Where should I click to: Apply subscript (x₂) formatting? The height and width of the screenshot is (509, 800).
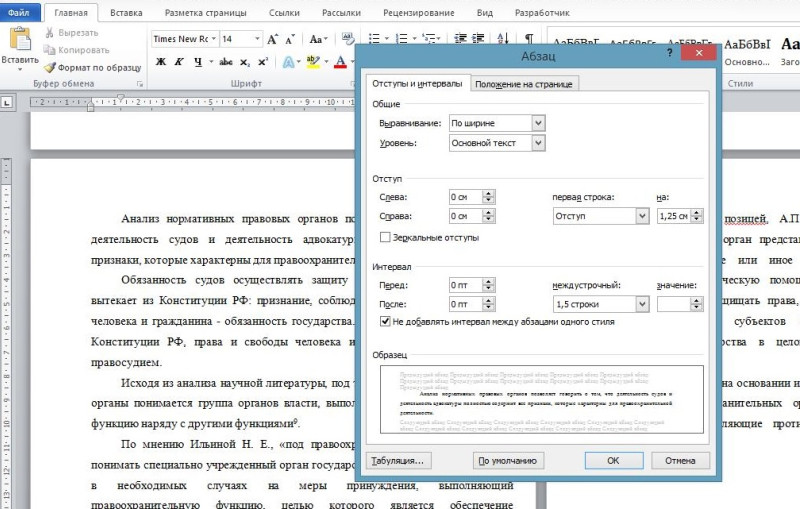[x=245, y=62]
